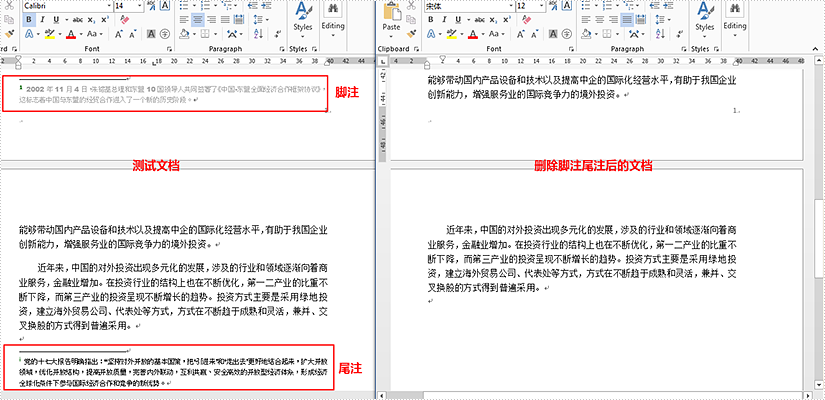Screen dimensions: 825x400
Task: Click vertical scrollbar of right document
Action: pyautogui.click(x=819, y=250)
